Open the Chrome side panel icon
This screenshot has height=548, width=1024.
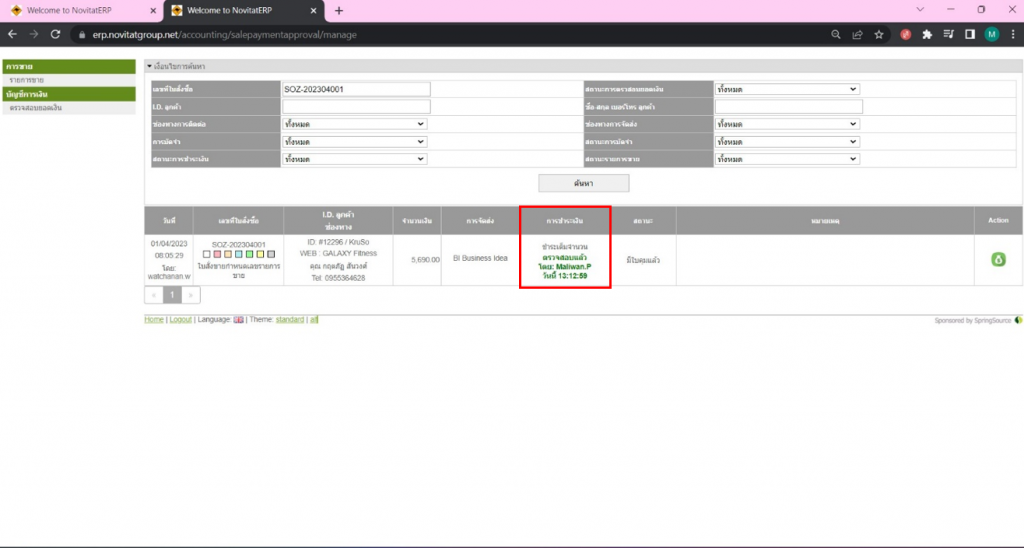[969, 34]
